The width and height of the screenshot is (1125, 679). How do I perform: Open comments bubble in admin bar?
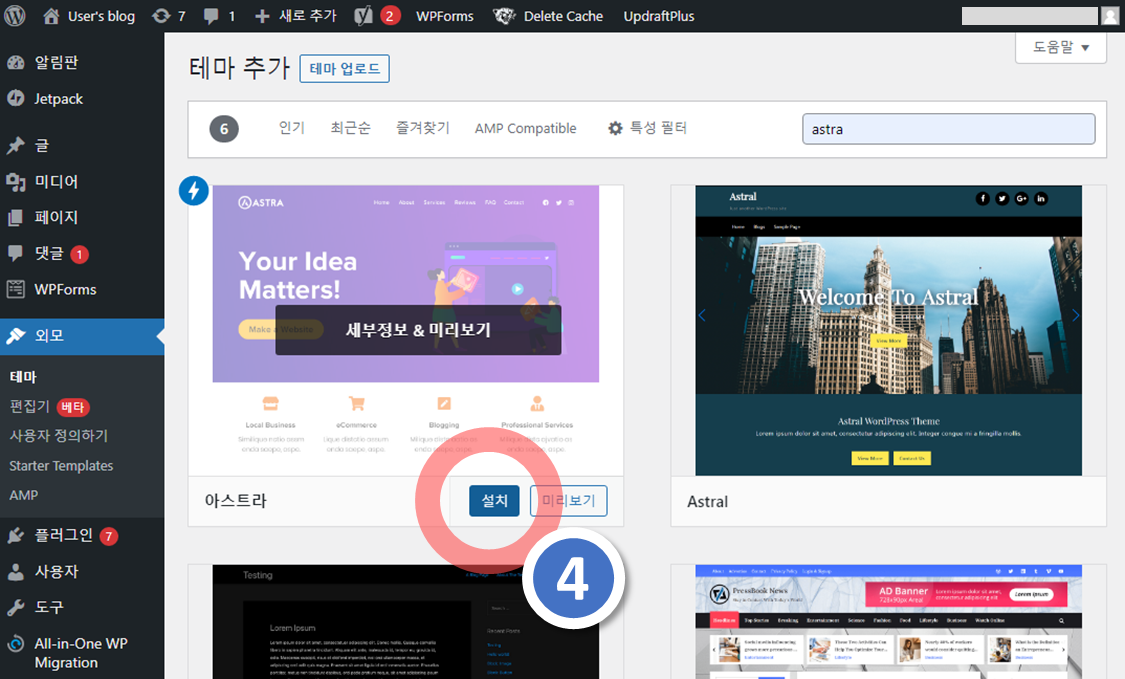(219, 16)
